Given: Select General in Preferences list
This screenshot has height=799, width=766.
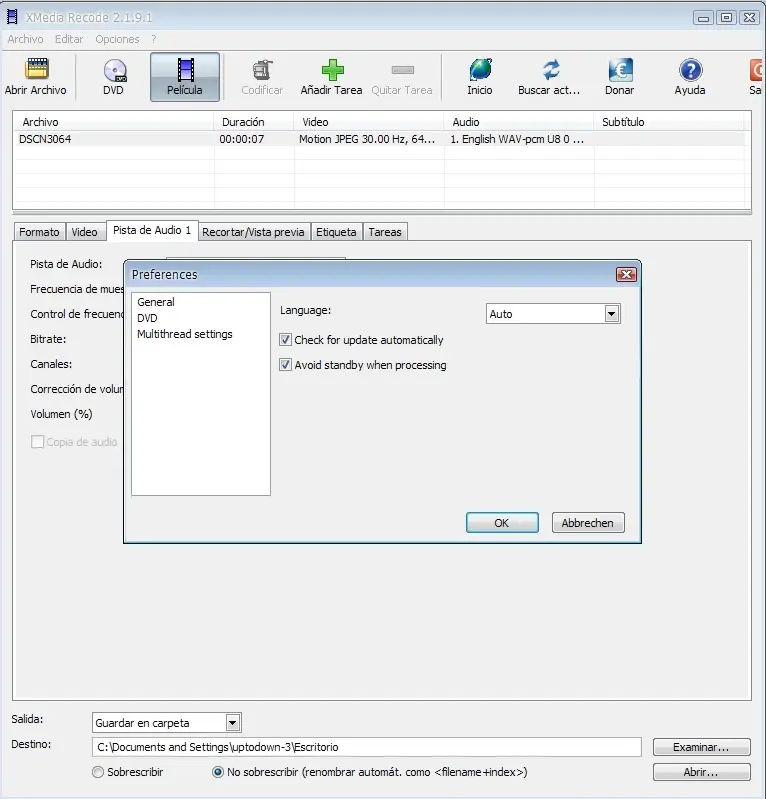Looking at the screenshot, I should point(156,302).
